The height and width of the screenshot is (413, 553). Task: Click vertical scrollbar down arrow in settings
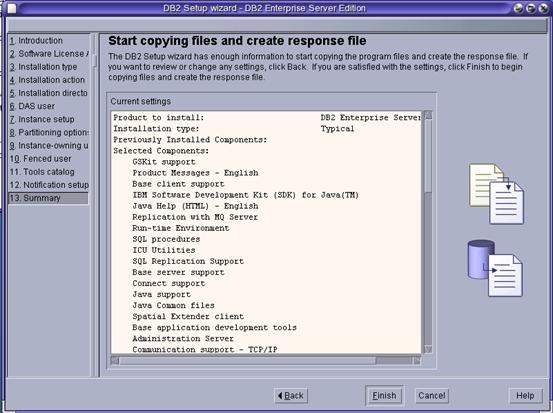pos(428,350)
